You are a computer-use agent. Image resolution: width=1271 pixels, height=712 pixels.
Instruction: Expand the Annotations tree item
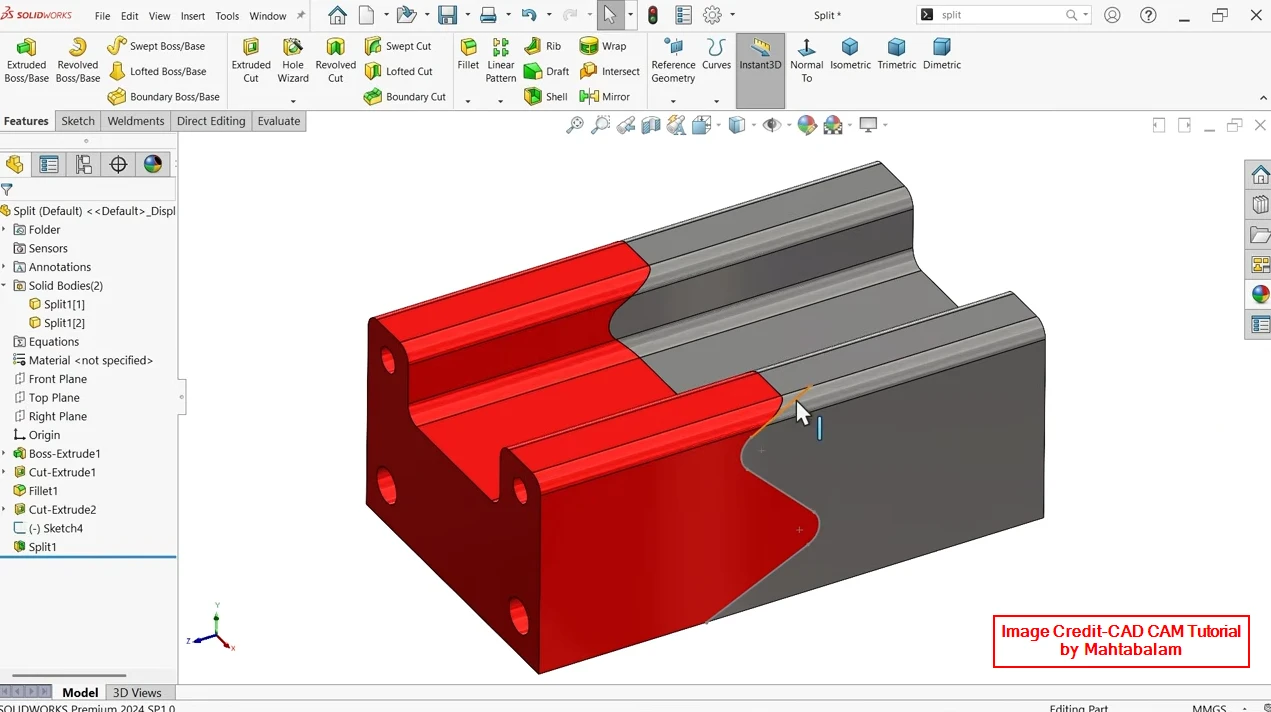[4, 267]
